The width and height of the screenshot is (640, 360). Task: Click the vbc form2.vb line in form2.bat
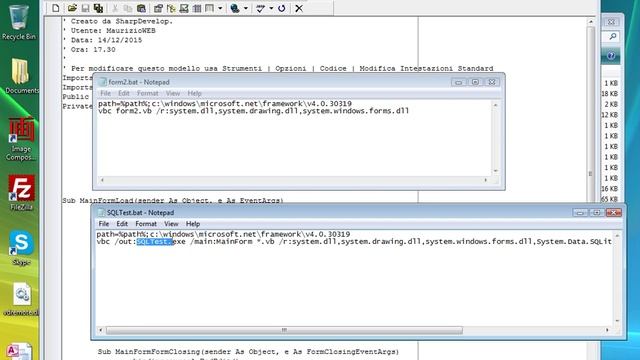(253, 111)
